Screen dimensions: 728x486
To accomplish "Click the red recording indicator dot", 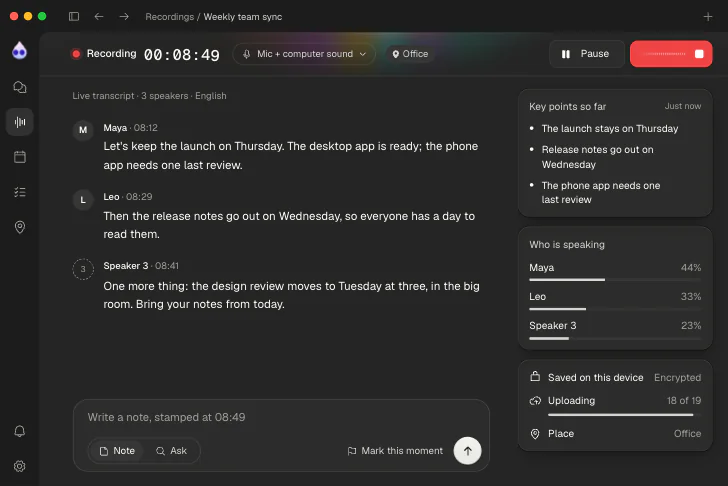I will click(76, 54).
